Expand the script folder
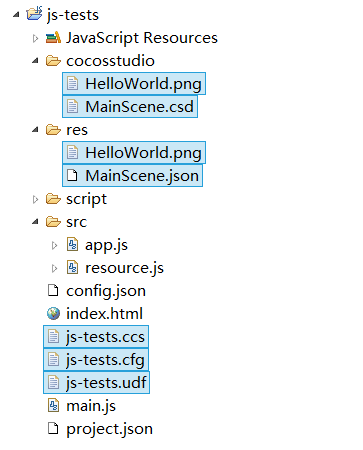The width and height of the screenshot is (363, 450). point(35,199)
